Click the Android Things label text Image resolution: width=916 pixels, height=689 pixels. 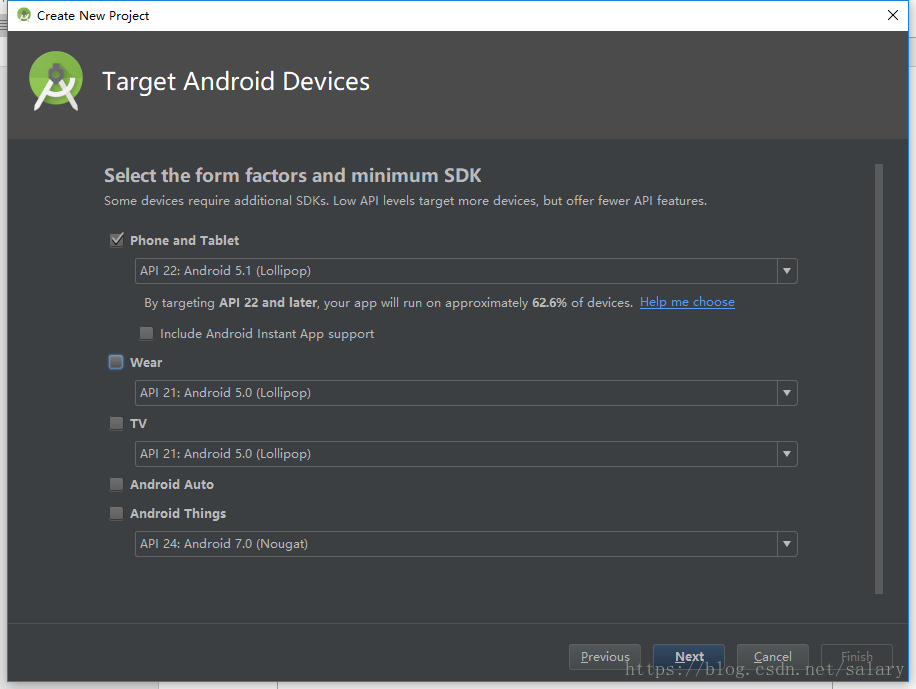click(178, 513)
